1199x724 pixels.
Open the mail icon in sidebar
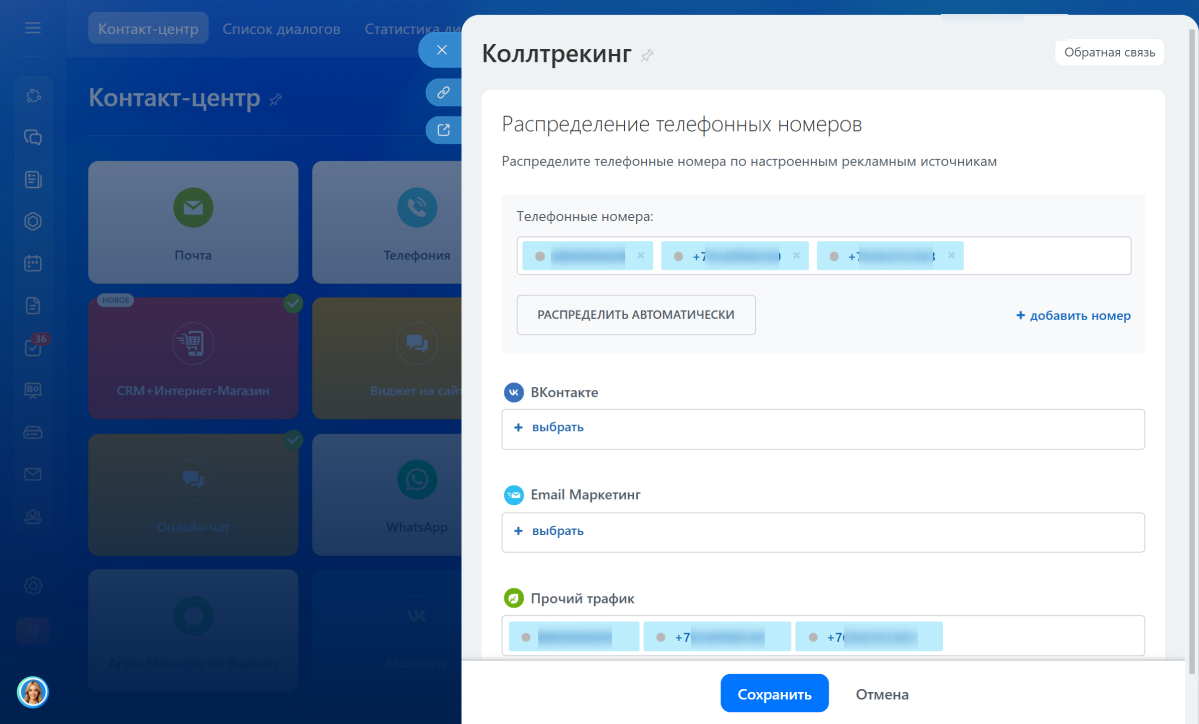point(33,474)
